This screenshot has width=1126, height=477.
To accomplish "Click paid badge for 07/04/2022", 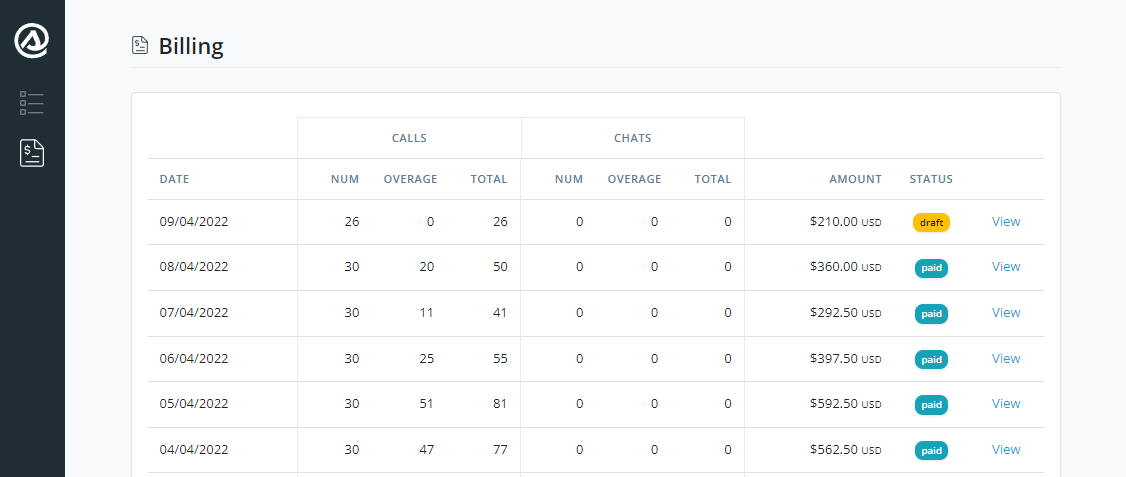I will [x=931, y=314].
